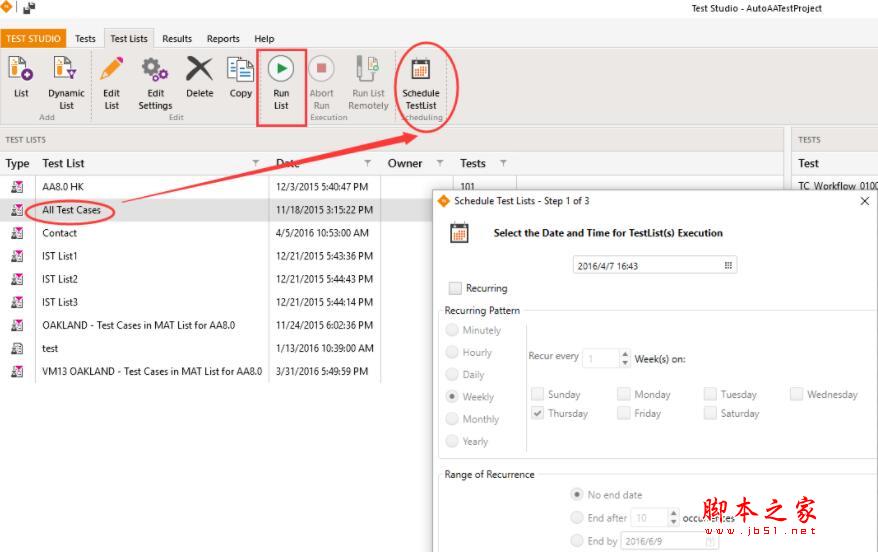Viewport: 878px width, 552px height.
Task: Enable the Recurring checkbox
Action: pos(455,288)
